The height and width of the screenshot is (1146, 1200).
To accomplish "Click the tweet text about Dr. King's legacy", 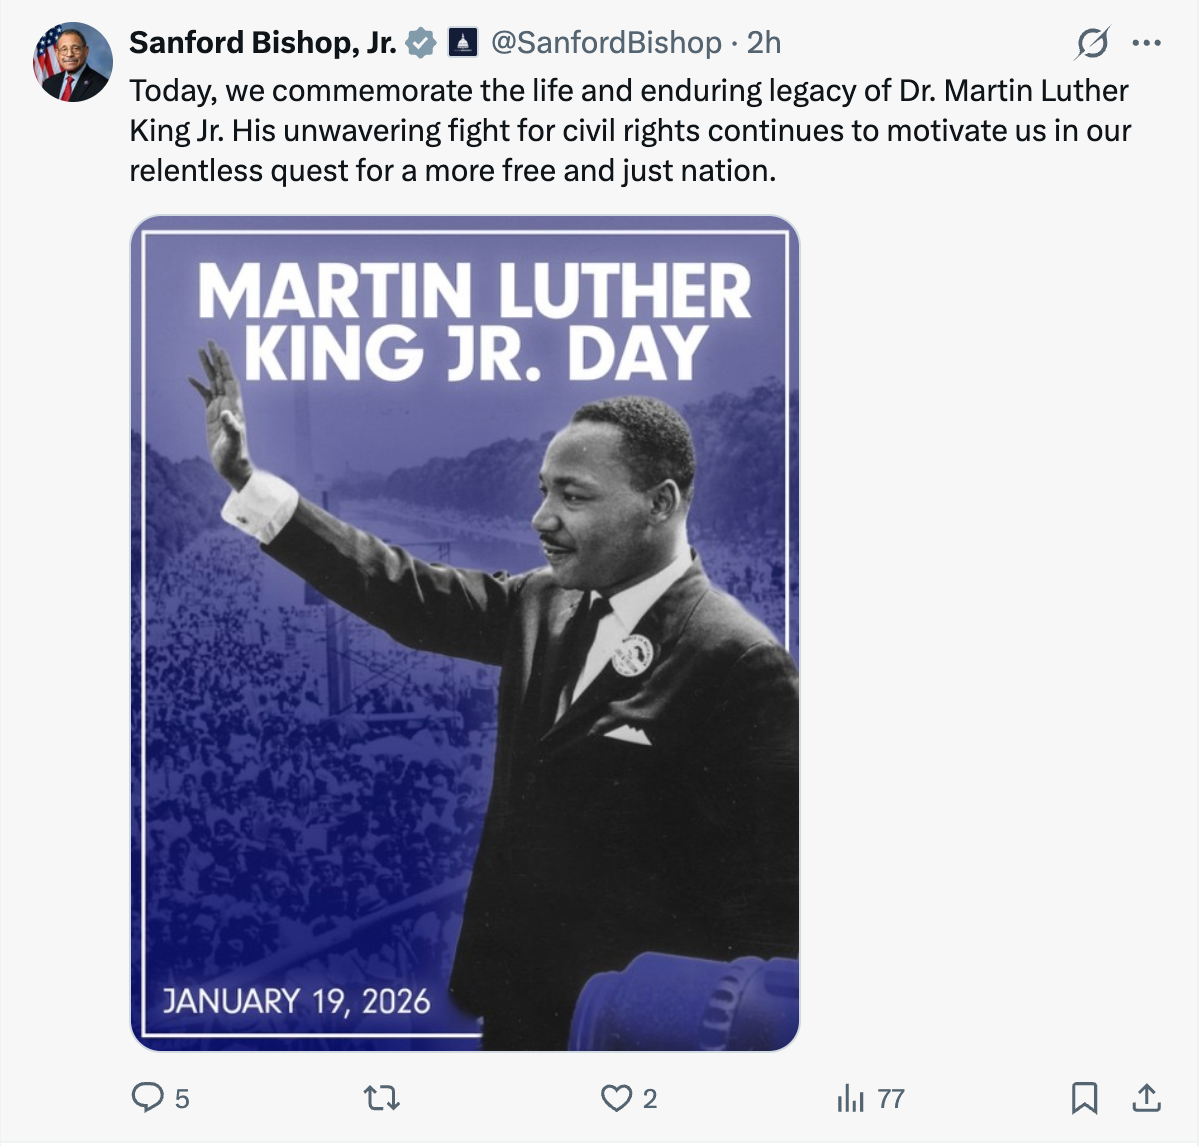I will 630,131.
